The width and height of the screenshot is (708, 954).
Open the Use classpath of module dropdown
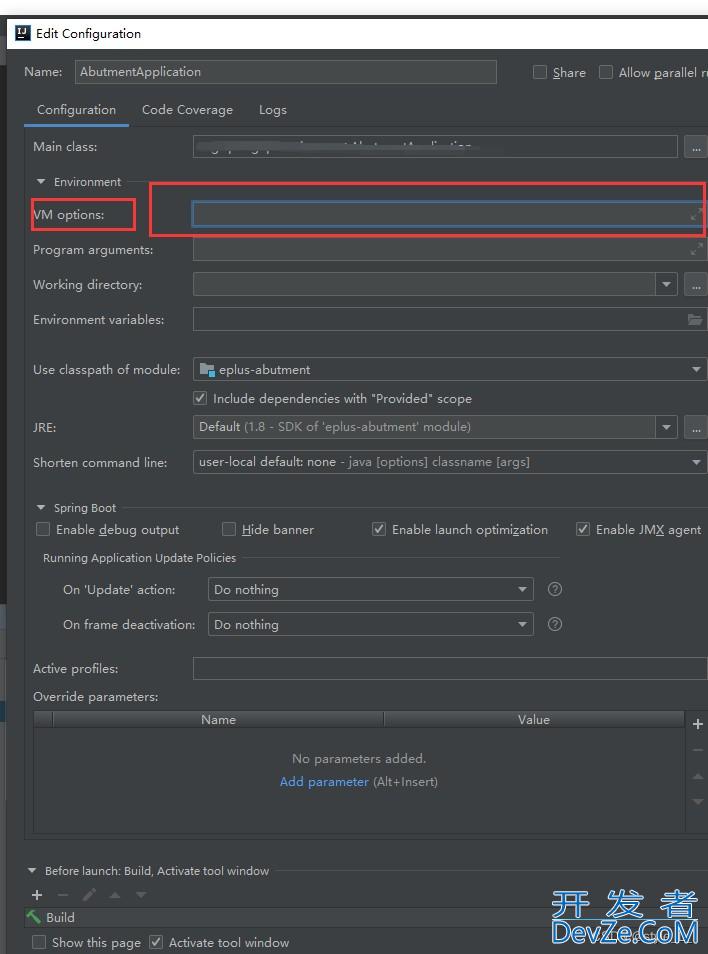pyautogui.click(x=450, y=369)
